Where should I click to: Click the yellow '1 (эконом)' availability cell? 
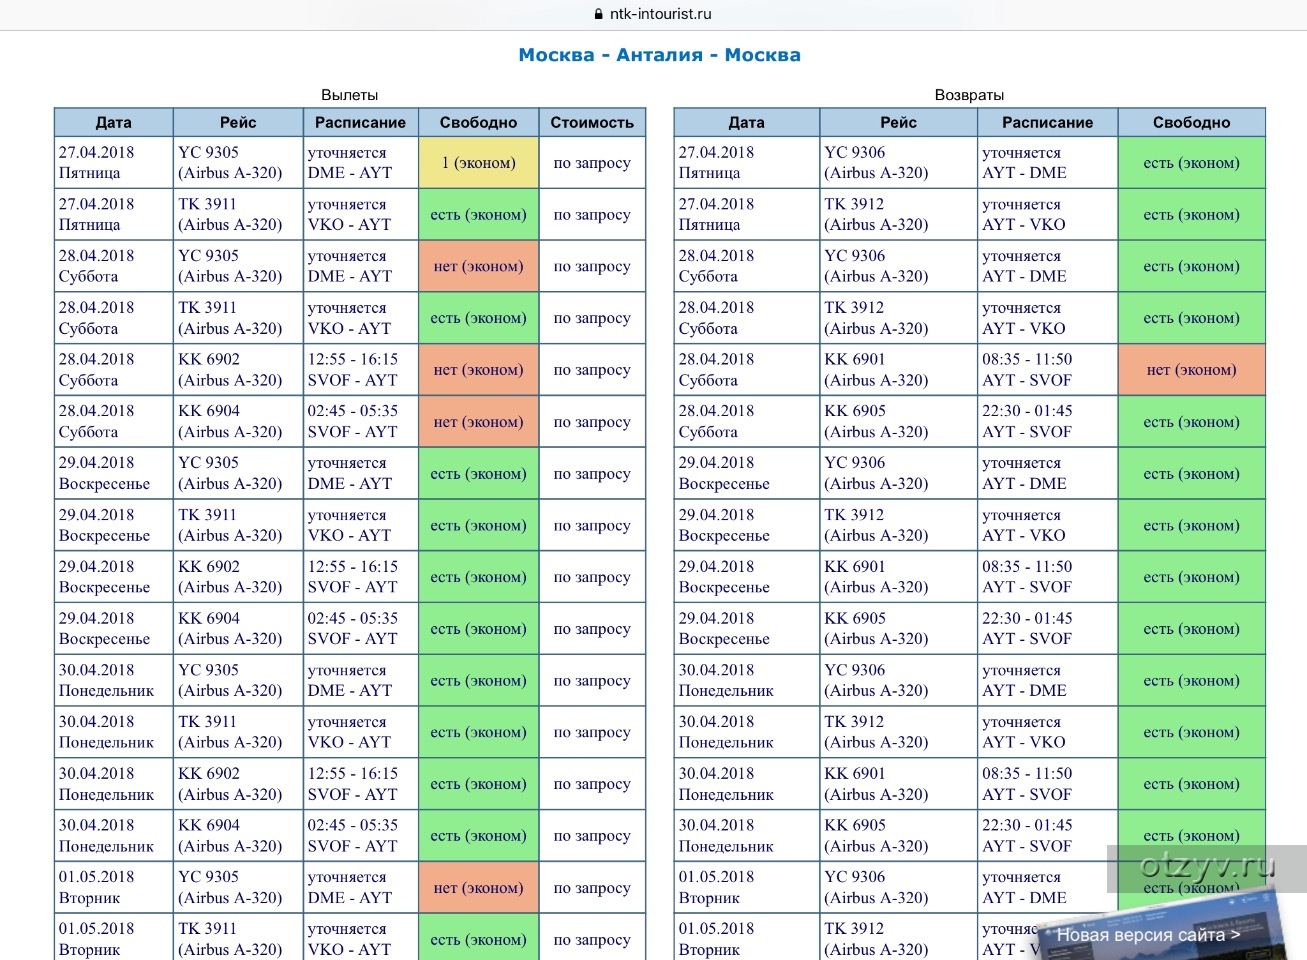[478, 163]
